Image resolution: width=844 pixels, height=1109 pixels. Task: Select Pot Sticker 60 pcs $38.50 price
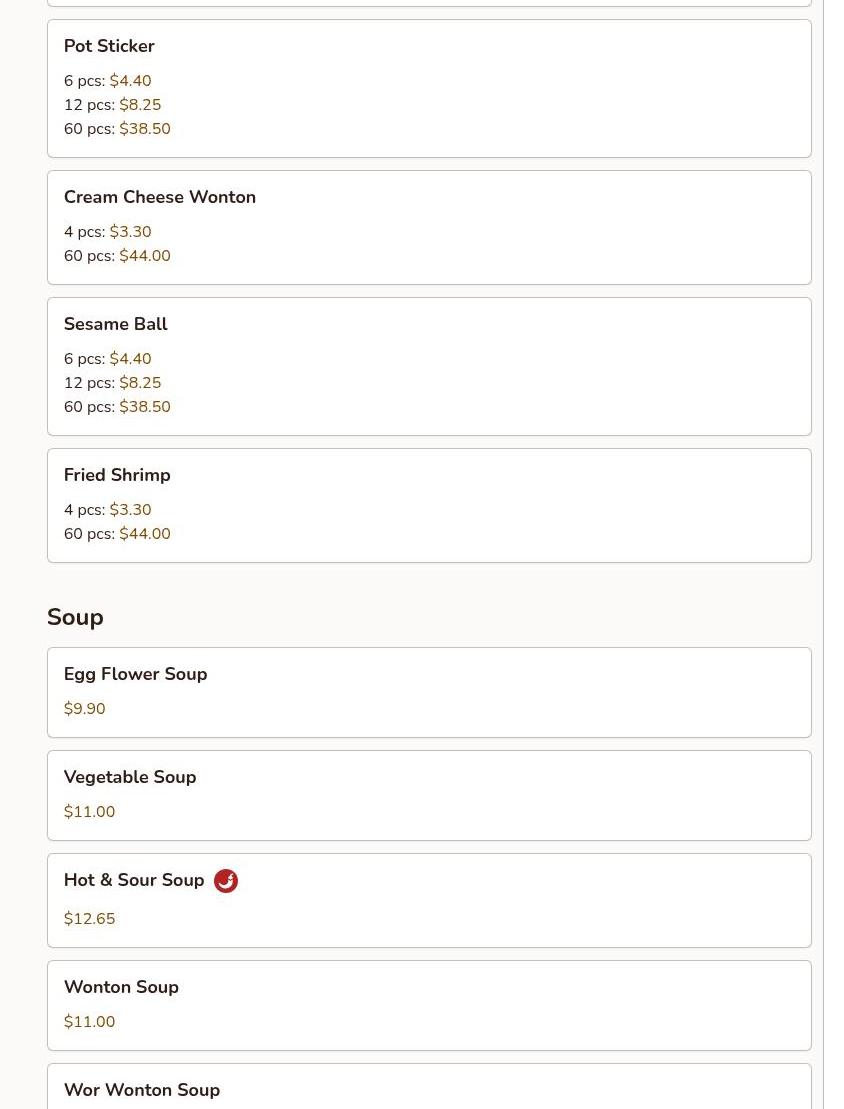point(117,129)
